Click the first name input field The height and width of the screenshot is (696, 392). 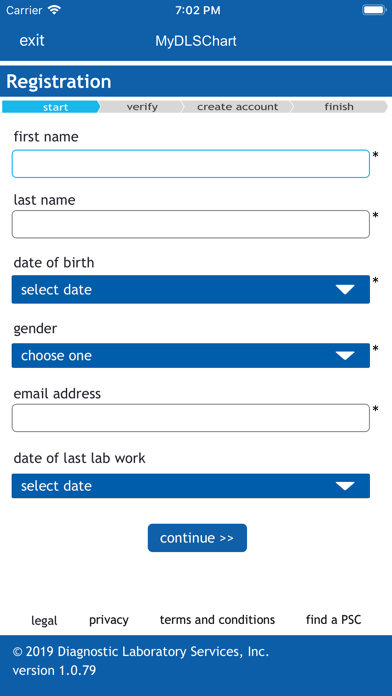(x=190, y=164)
